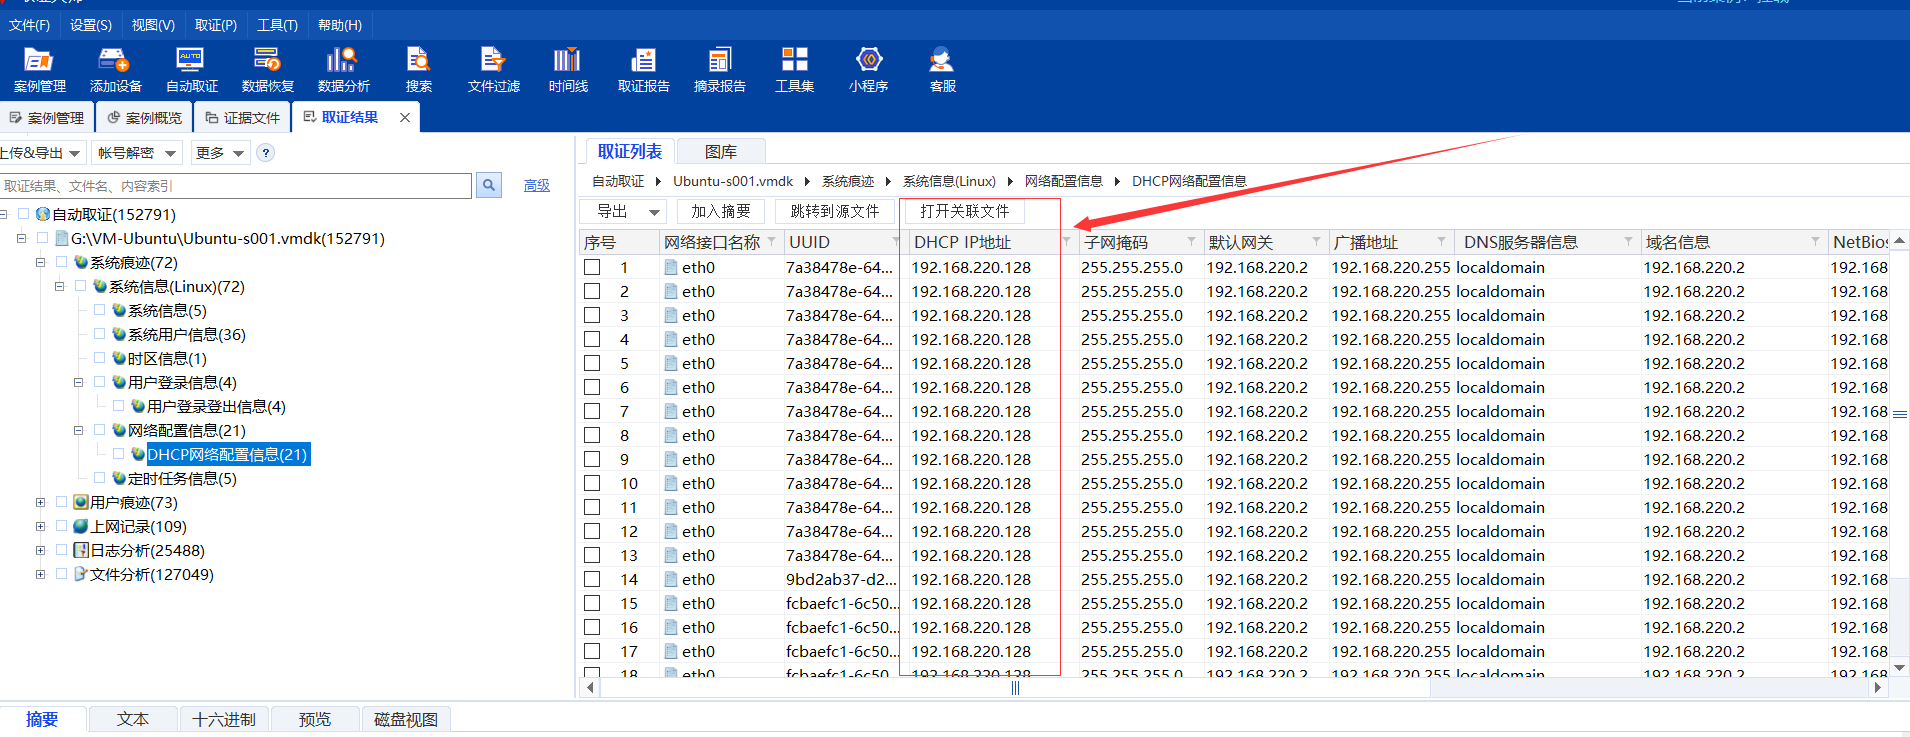Click the filter icon on 子网掩码 column
This screenshot has height=737, width=1910.
1191,242
